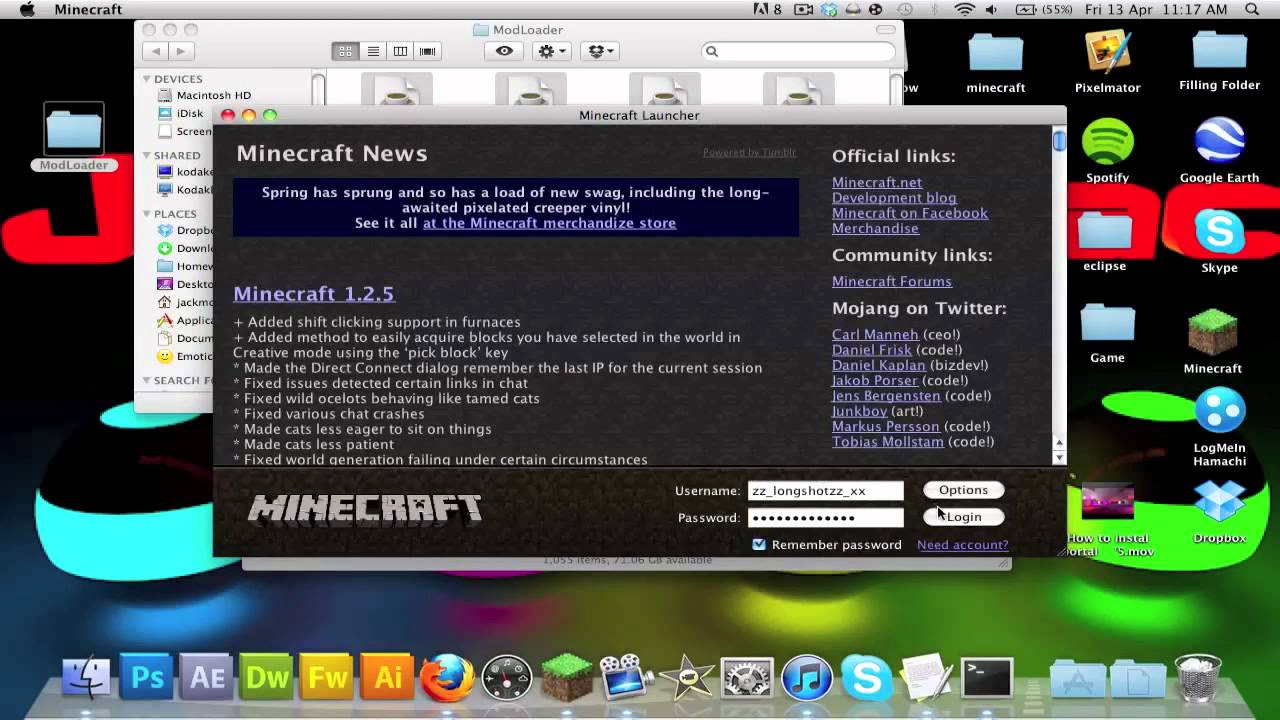
Task: Select the LogMeIn Hamachi desktop icon
Action: [x=1219, y=413]
